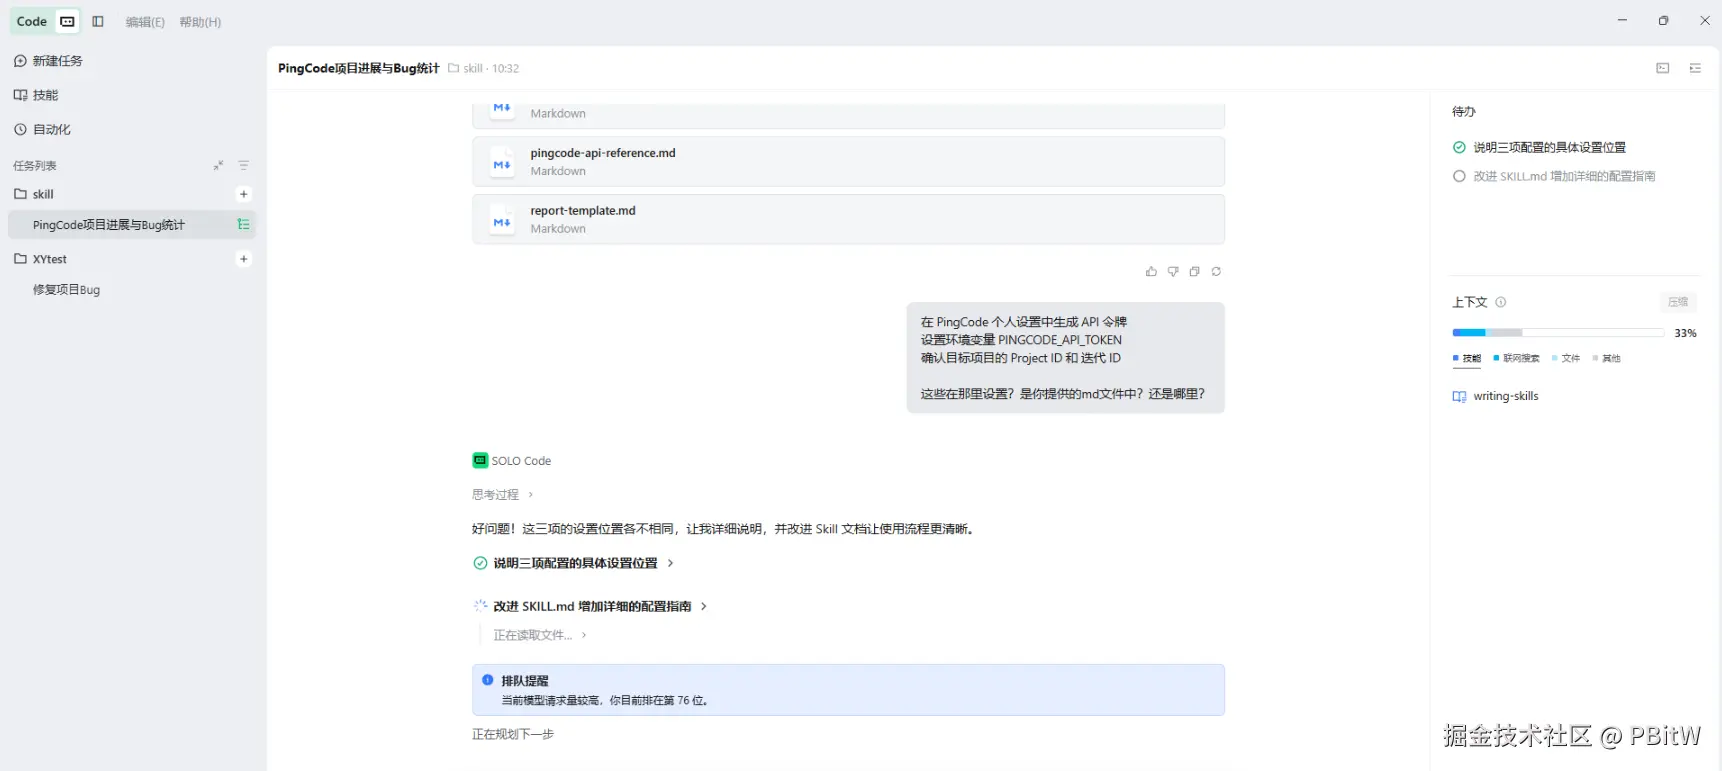Select the 联网搜索 context tab

pos(1516,358)
